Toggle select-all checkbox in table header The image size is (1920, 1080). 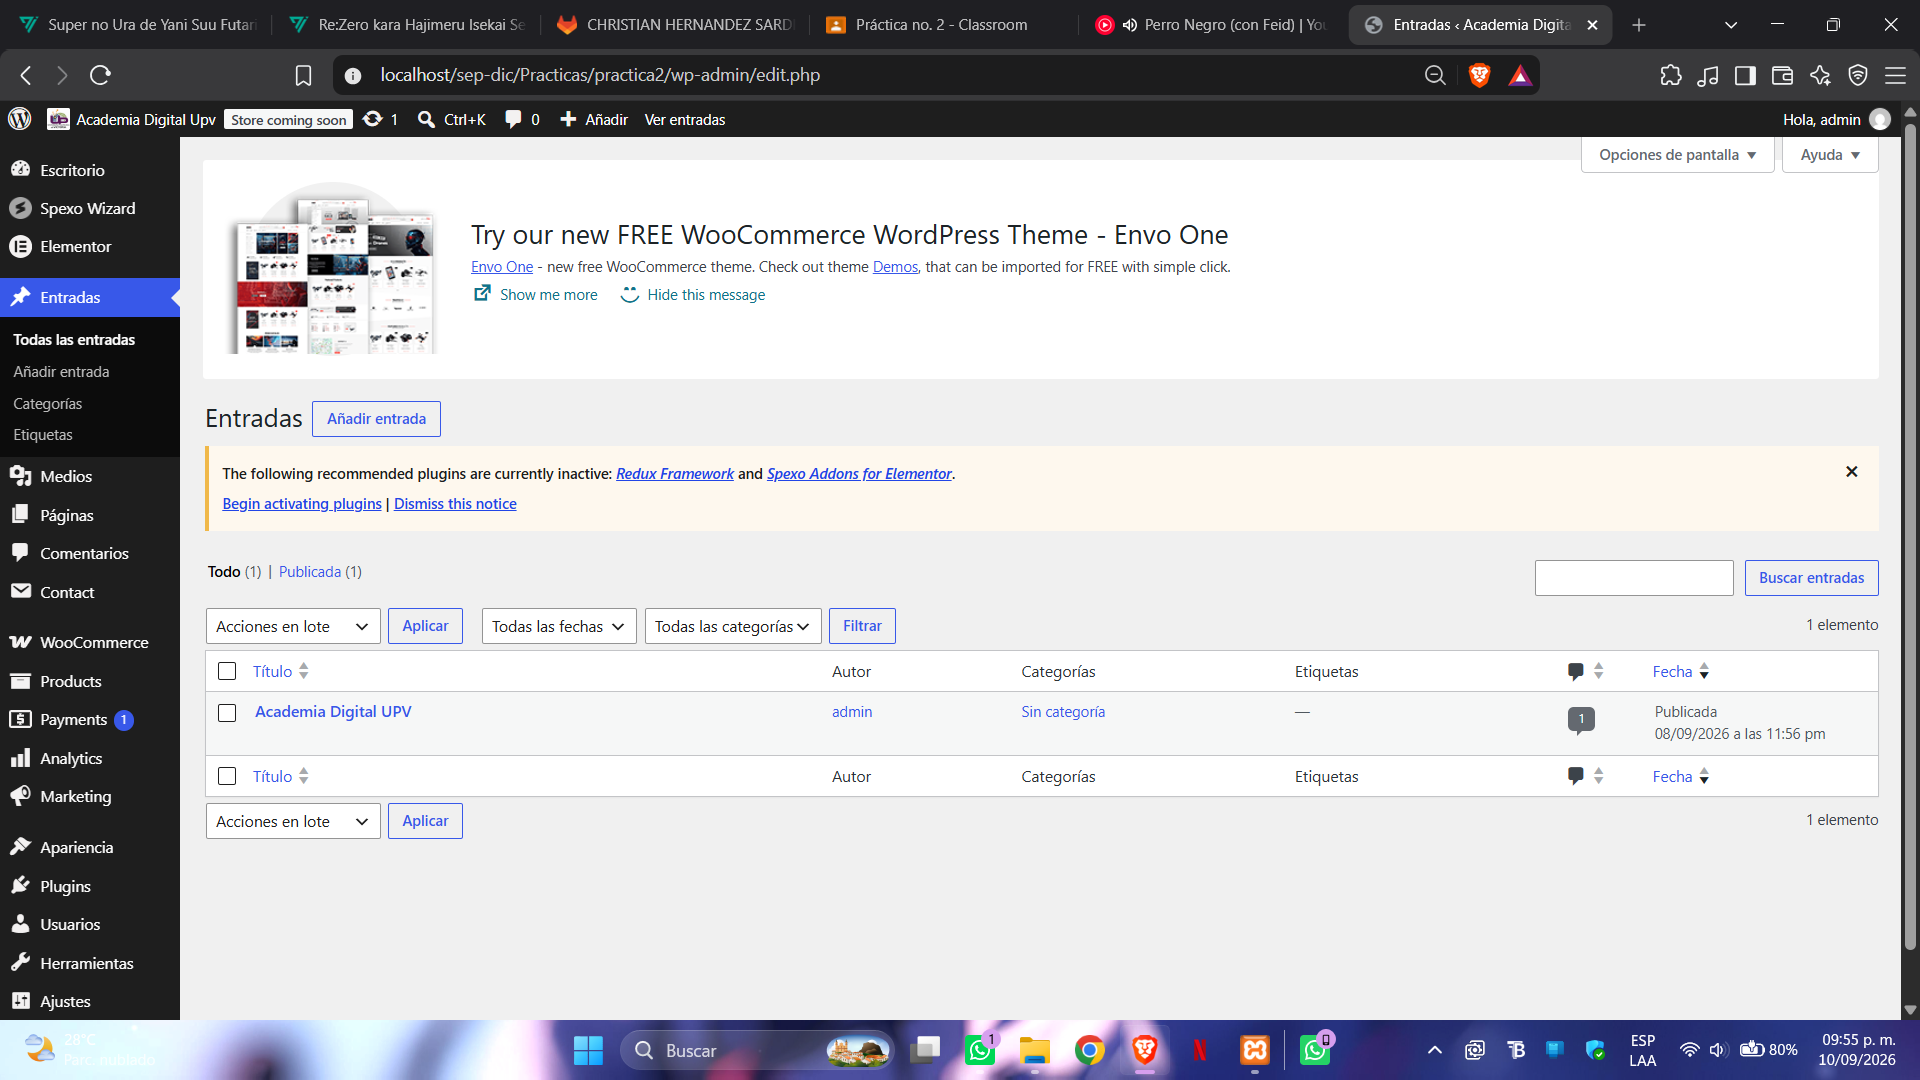pos(227,671)
